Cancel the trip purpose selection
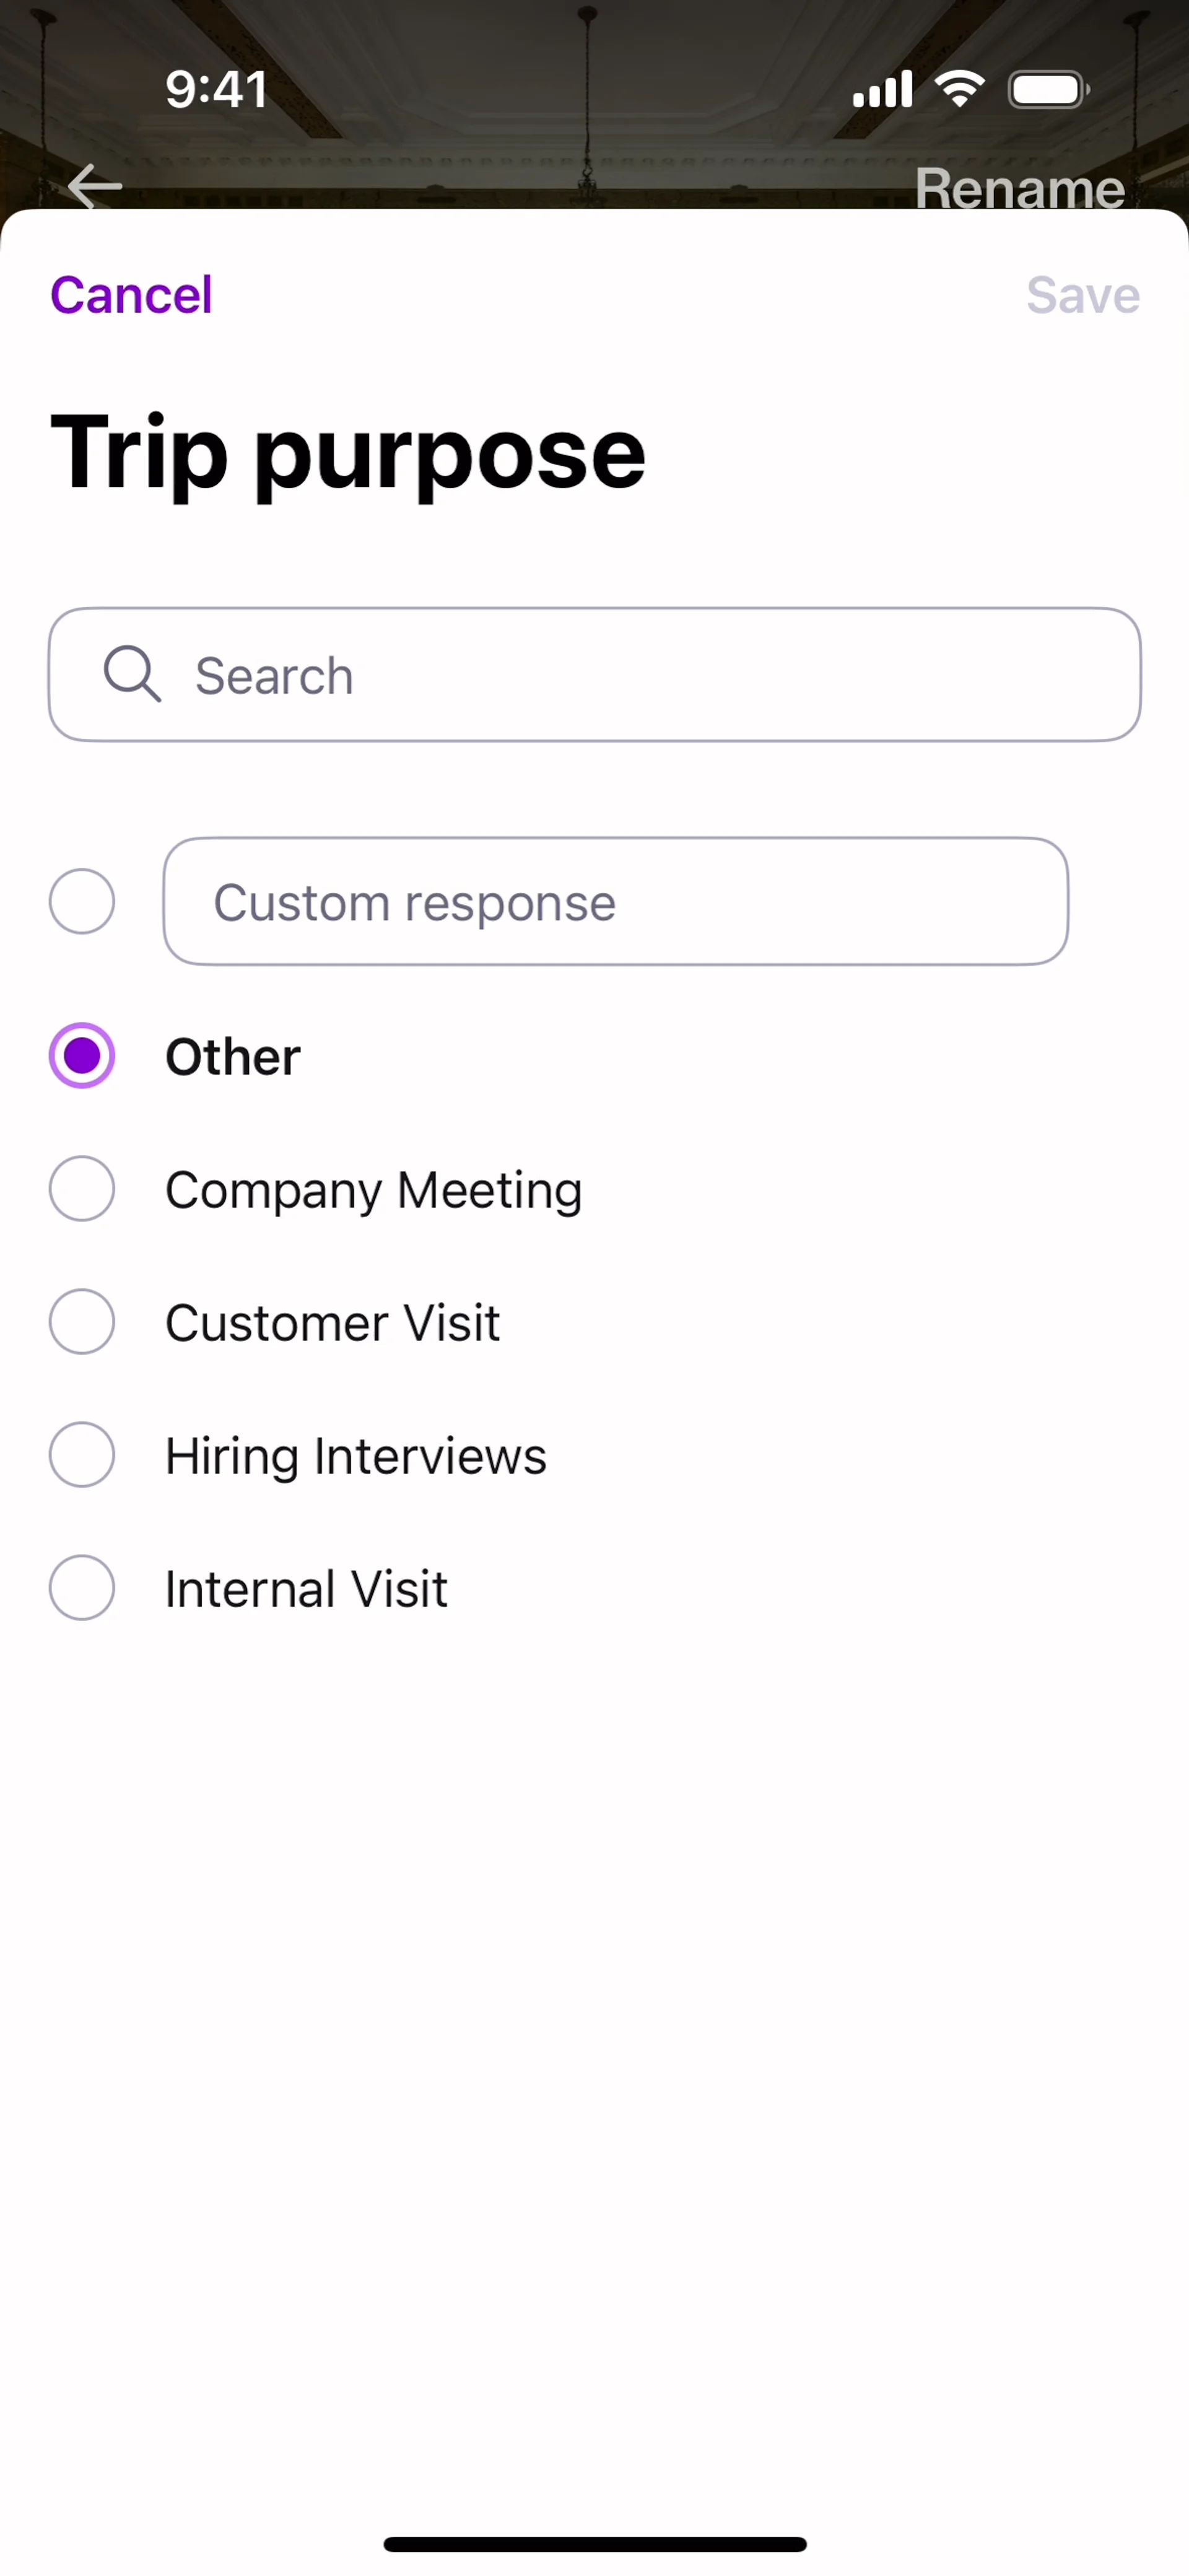The width and height of the screenshot is (1189, 2576). pos(131,295)
